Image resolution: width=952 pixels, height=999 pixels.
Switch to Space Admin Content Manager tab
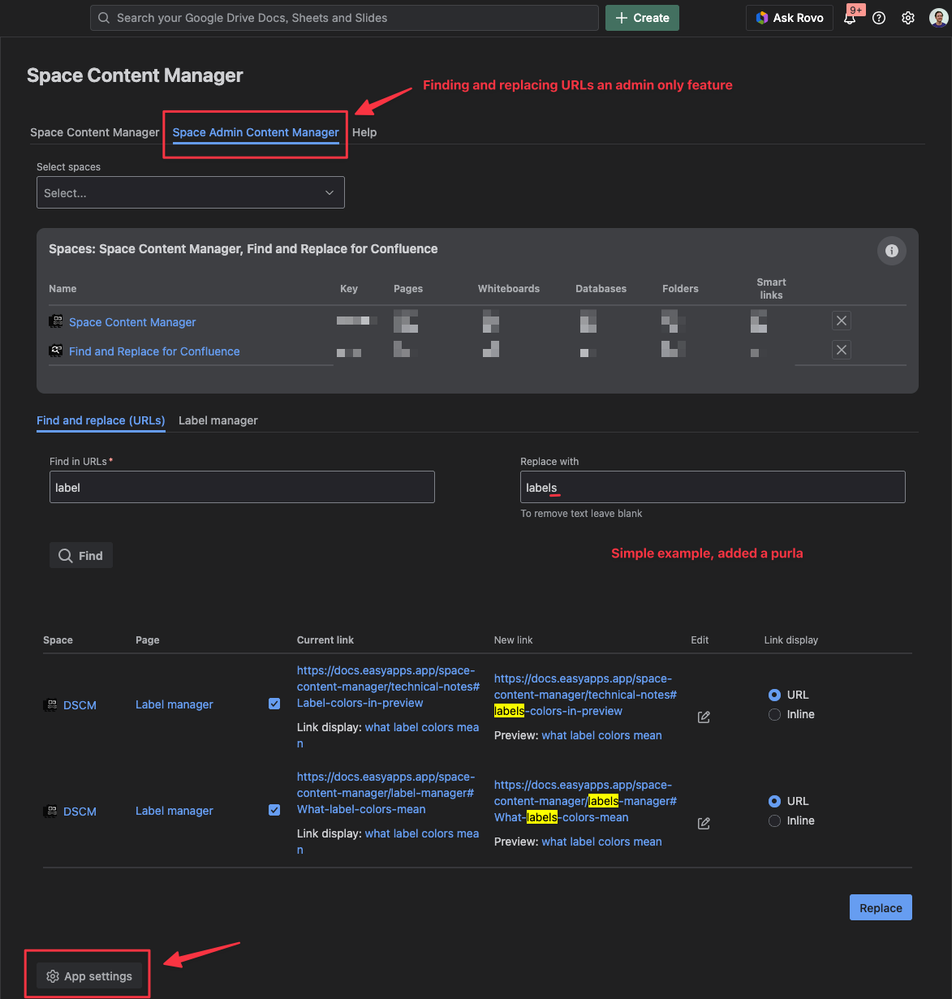(256, 133)
